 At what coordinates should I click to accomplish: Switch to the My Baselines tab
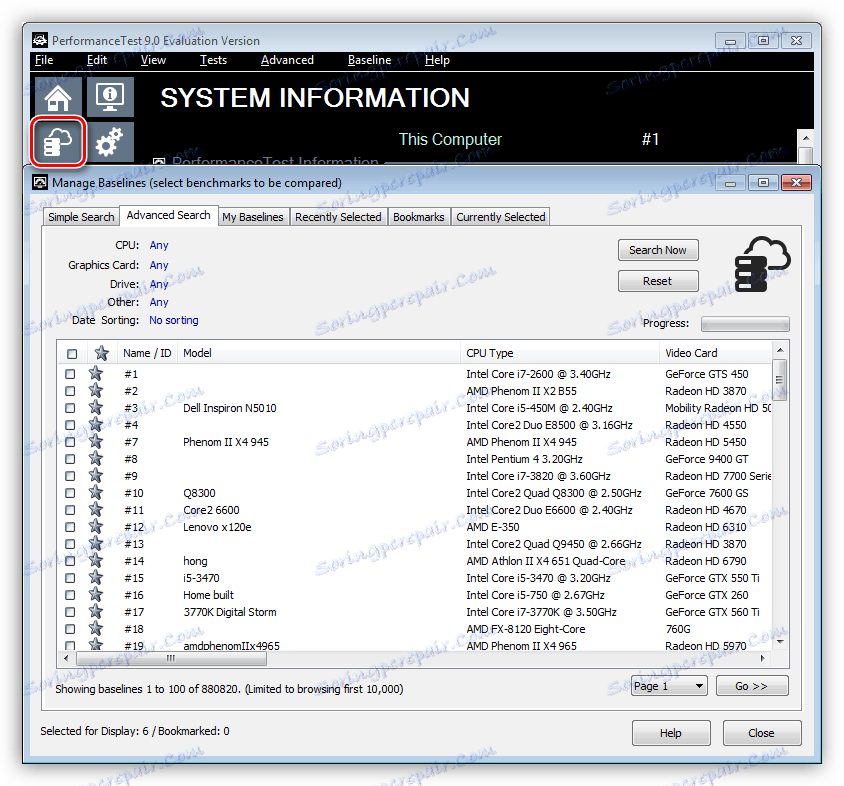point(253,217)
